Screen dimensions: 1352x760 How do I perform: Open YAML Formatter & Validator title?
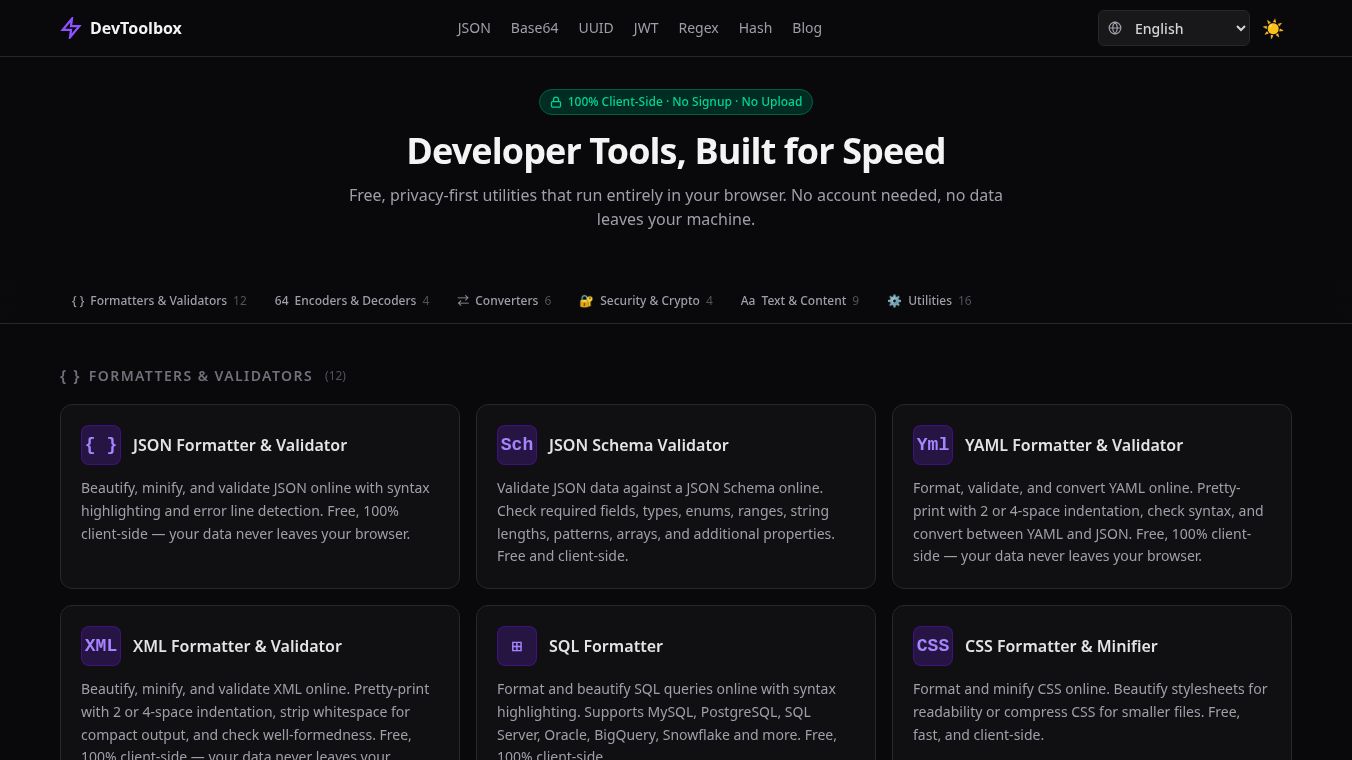[1074, 445]
